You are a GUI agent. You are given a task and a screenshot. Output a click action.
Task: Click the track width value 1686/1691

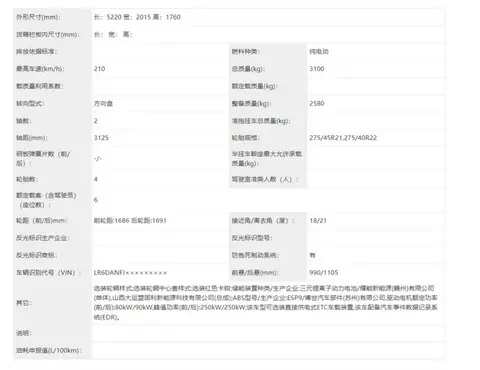pyautogui.click(x=130, y=221)
